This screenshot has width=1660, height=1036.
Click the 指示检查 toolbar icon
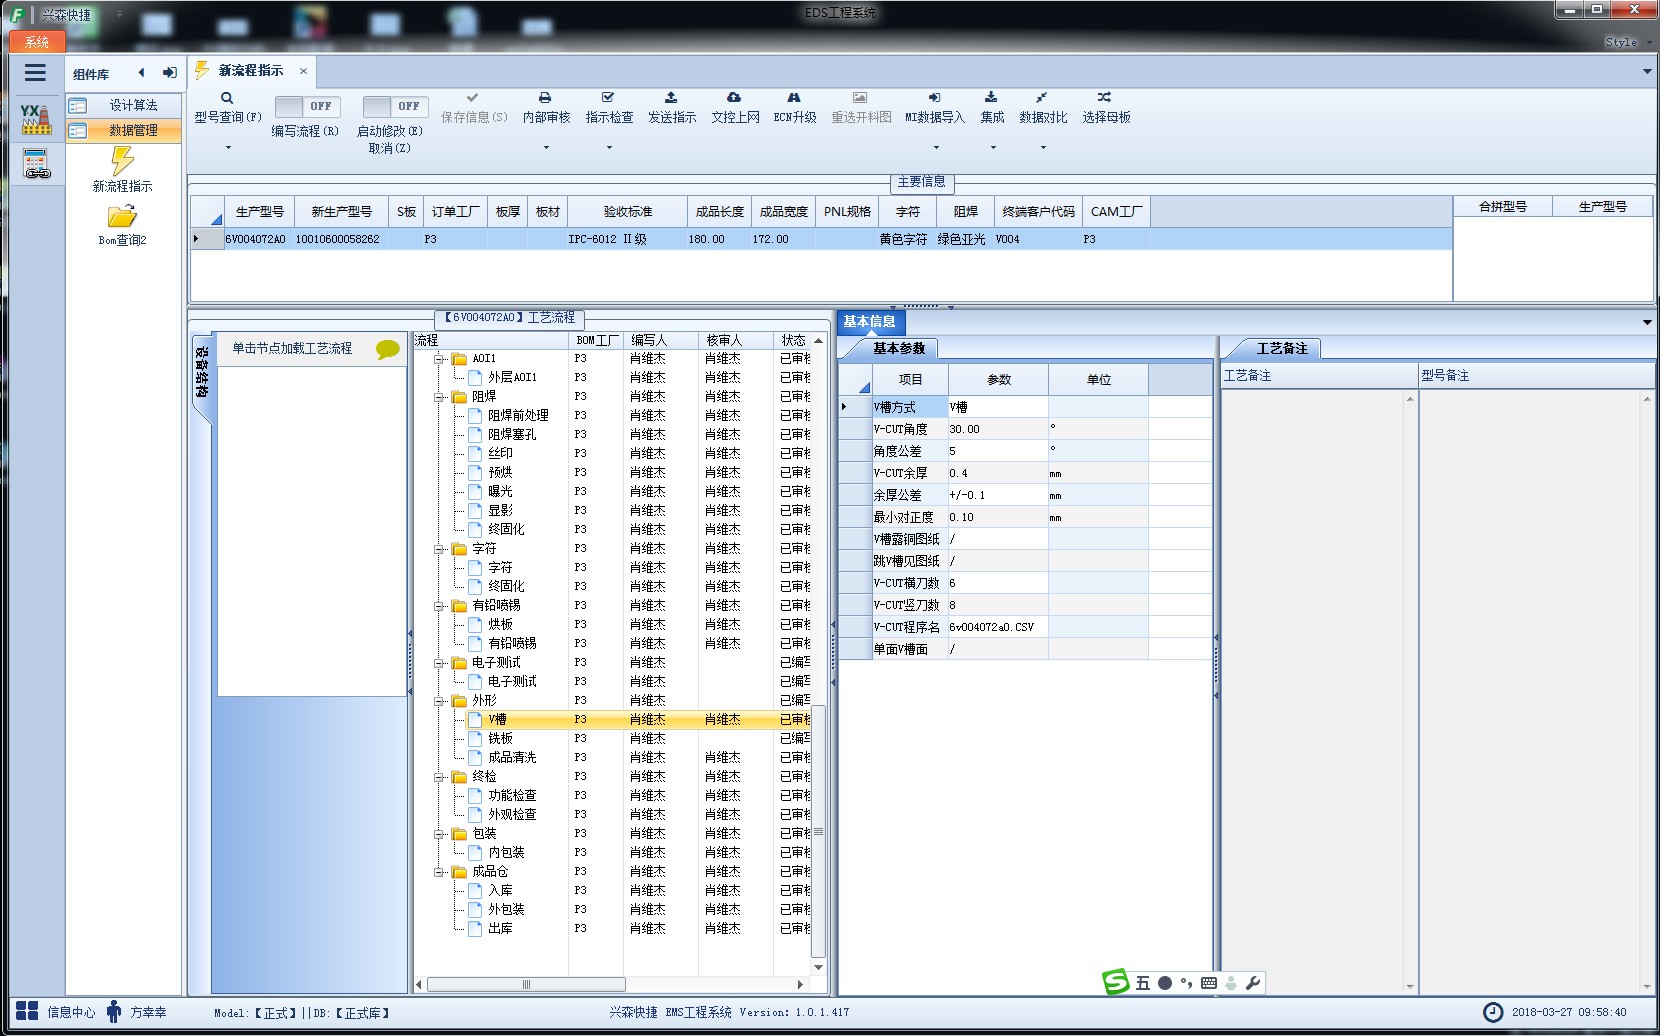pos(608,98)
